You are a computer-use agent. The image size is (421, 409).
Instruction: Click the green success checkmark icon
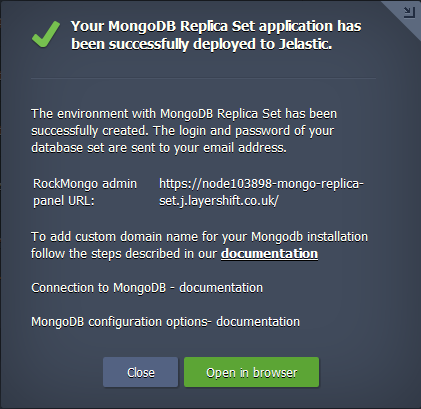(x=46, y=34)
